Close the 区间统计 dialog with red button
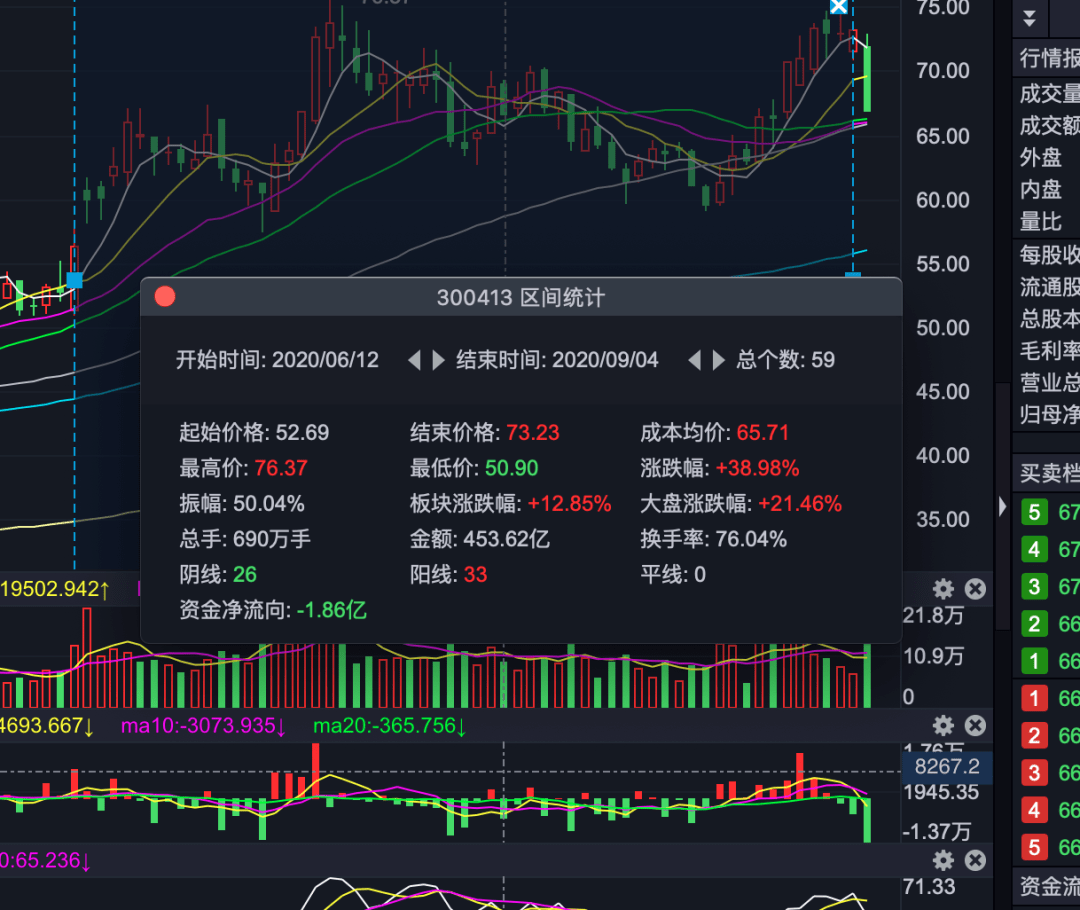 tap(165, 297)
